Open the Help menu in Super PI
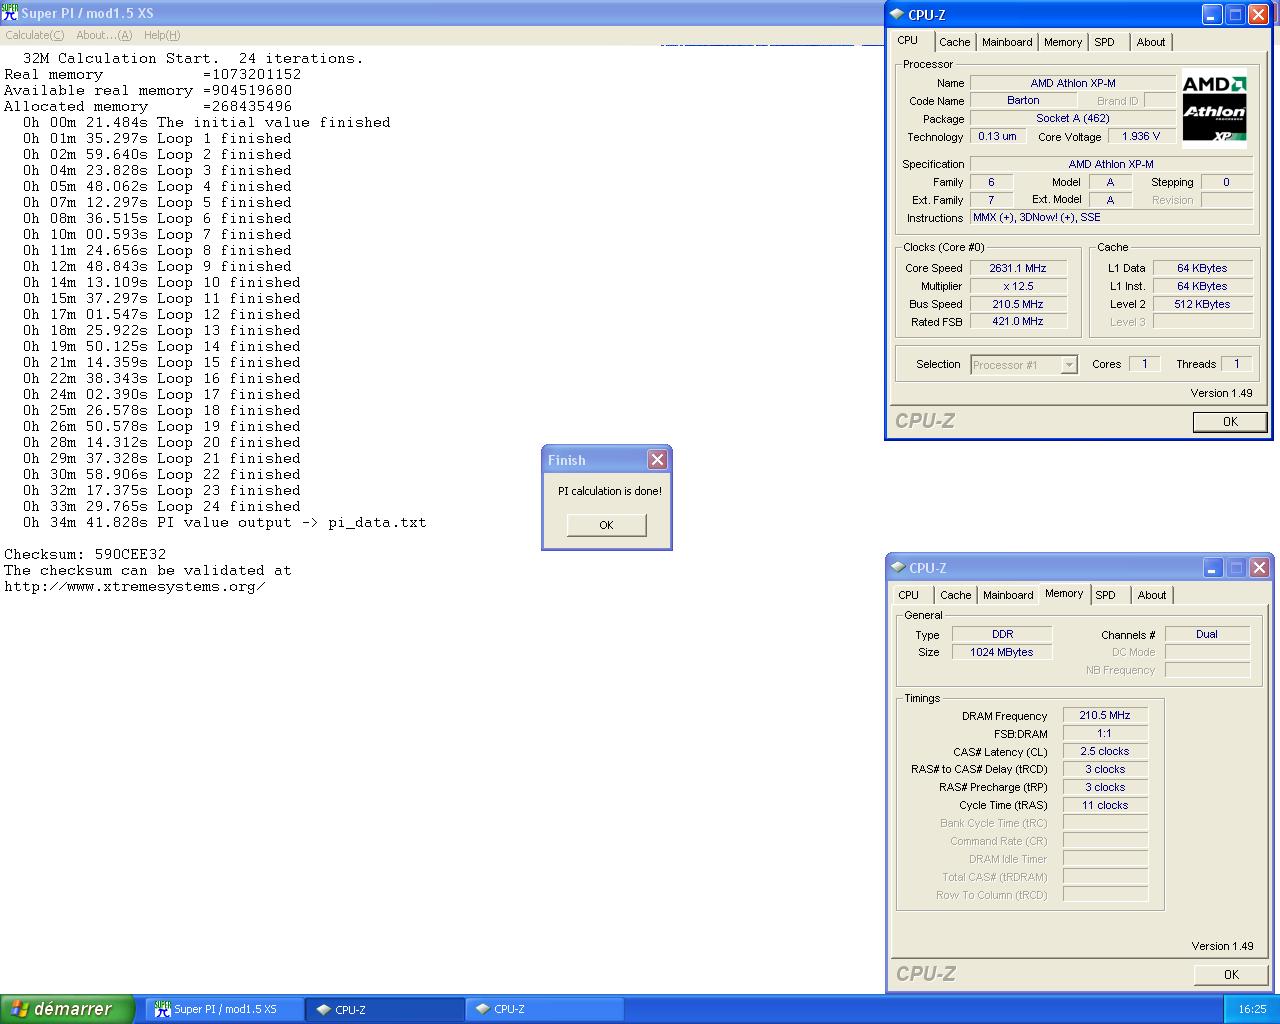The image size is (1280, 1024). click(162, 35)
